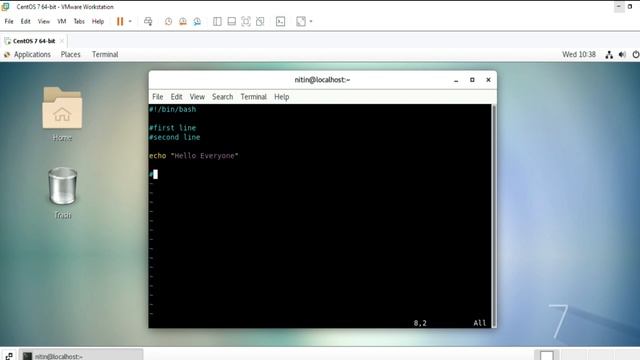The image size is (640, 360).
Task: Open the Places menu in the top panel
Action: (x=71, y=54)
